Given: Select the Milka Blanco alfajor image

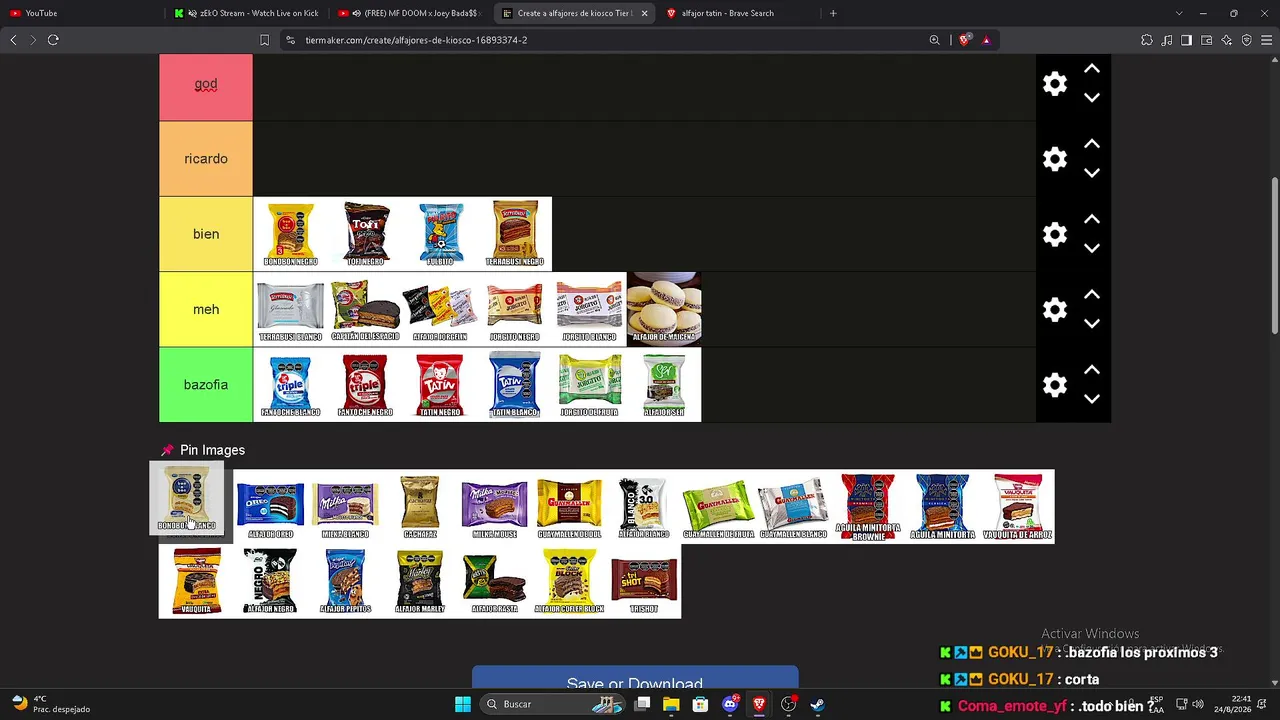Looking at the screenshot, I should pyautogui.click(x=345, y=506).
